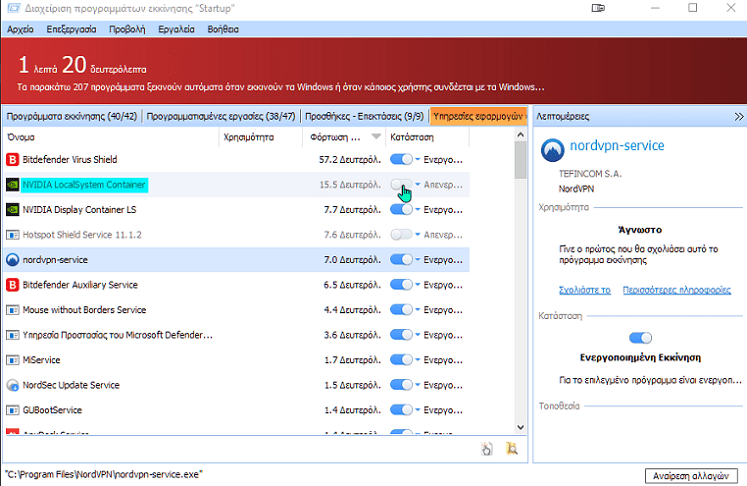Click the Bitdefender Virus Shield icon
747x486 pixels.
12,160
